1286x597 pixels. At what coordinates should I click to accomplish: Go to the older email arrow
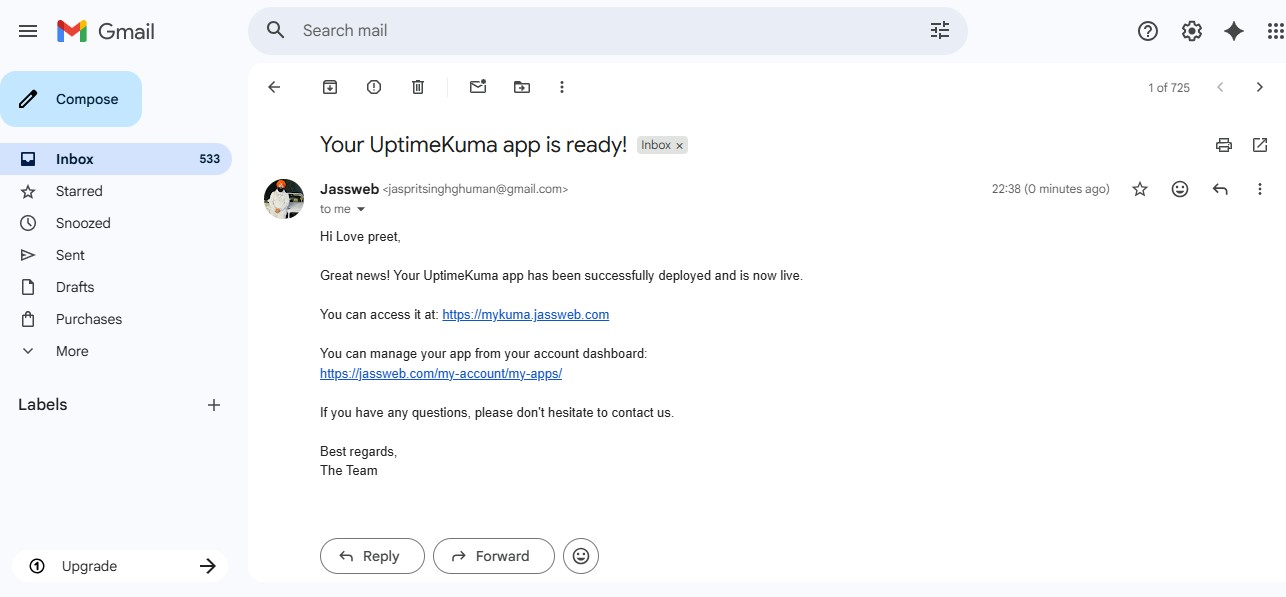click(x=1260, y=87)
